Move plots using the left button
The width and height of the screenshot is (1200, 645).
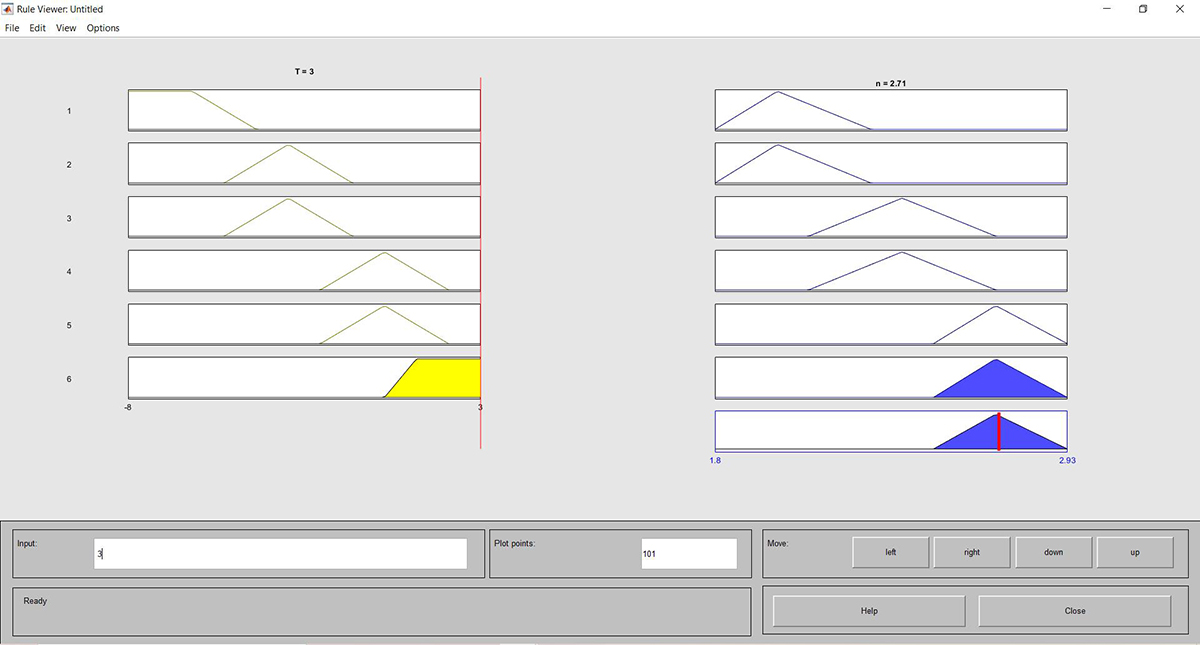point(890,552)
